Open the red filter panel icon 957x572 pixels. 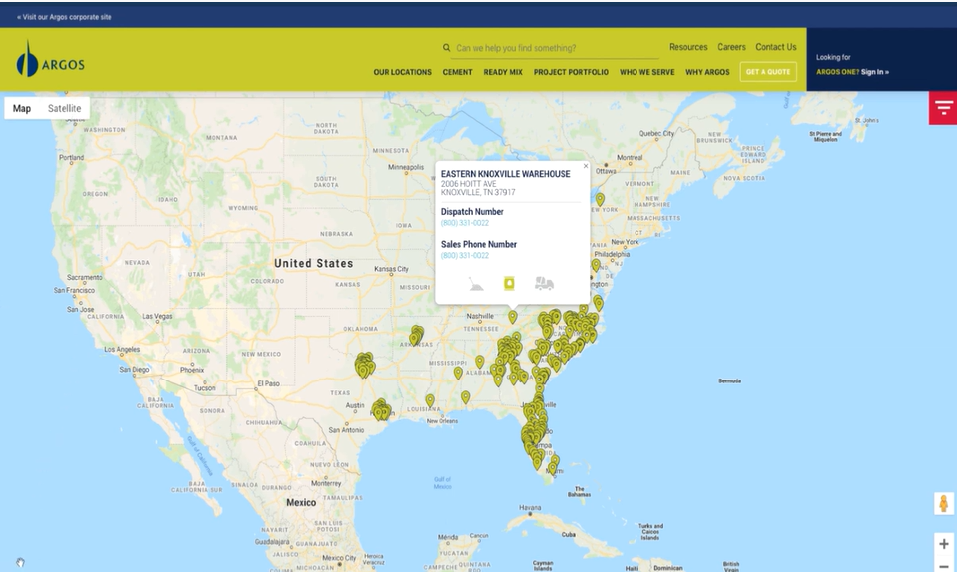pyautogui.click(x=943, y=108)
